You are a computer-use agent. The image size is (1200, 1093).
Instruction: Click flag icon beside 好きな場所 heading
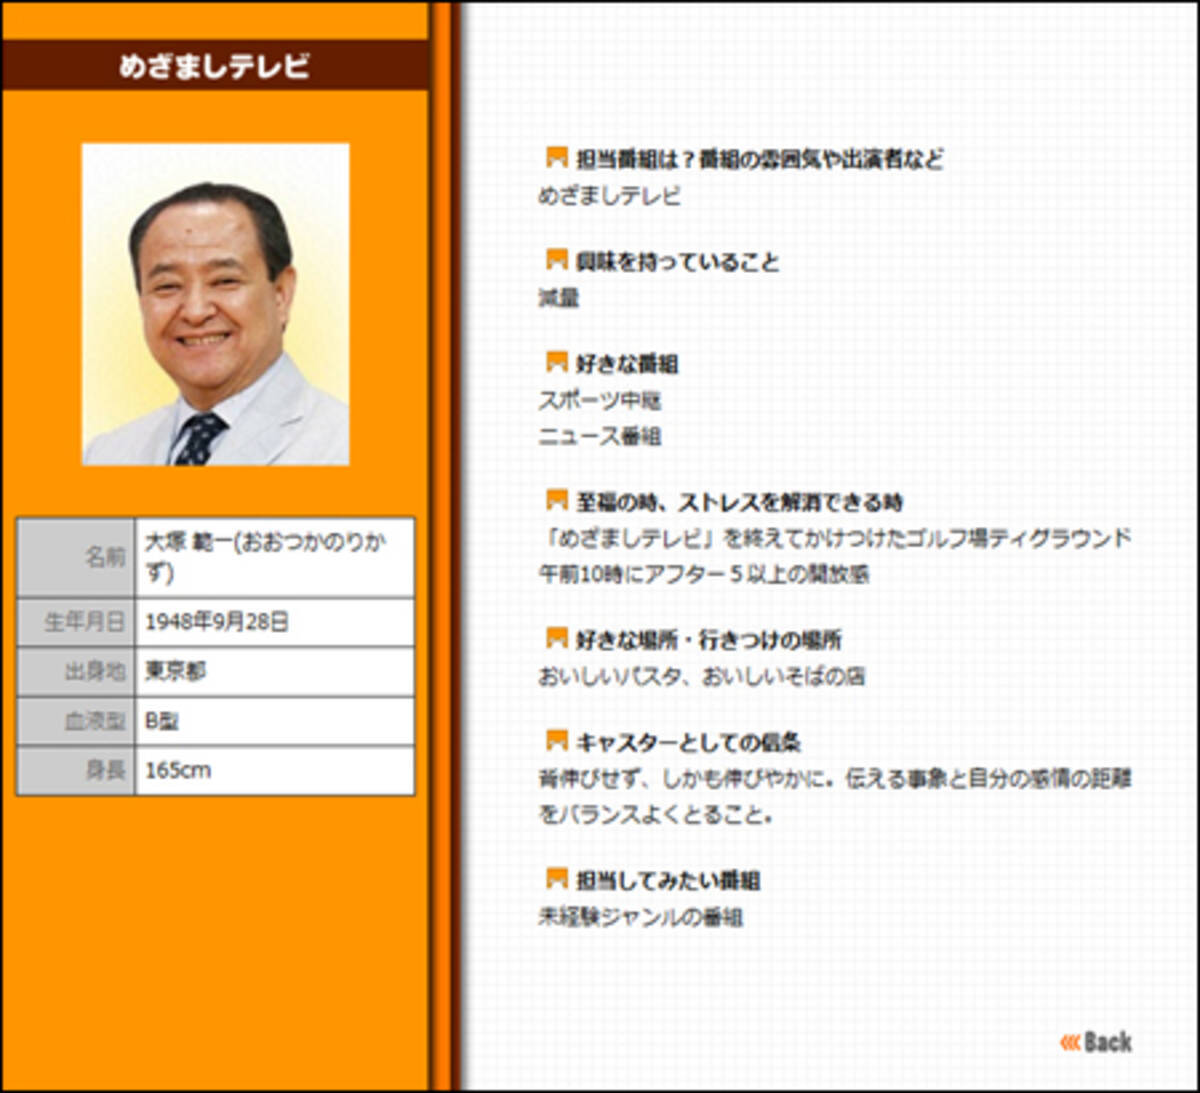[557, 638]
